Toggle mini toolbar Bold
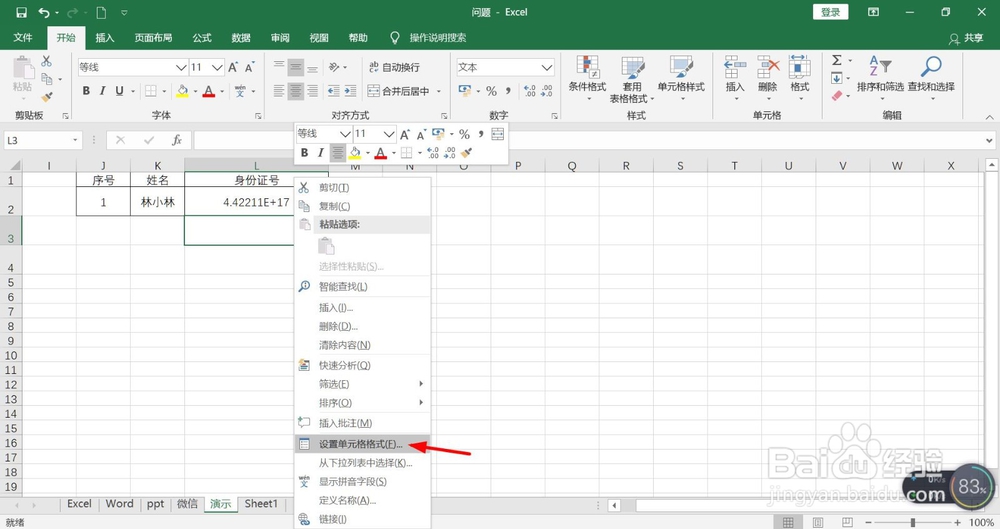Image resolution: width=1000 pixels, height=529 pixels. (304, 153)
